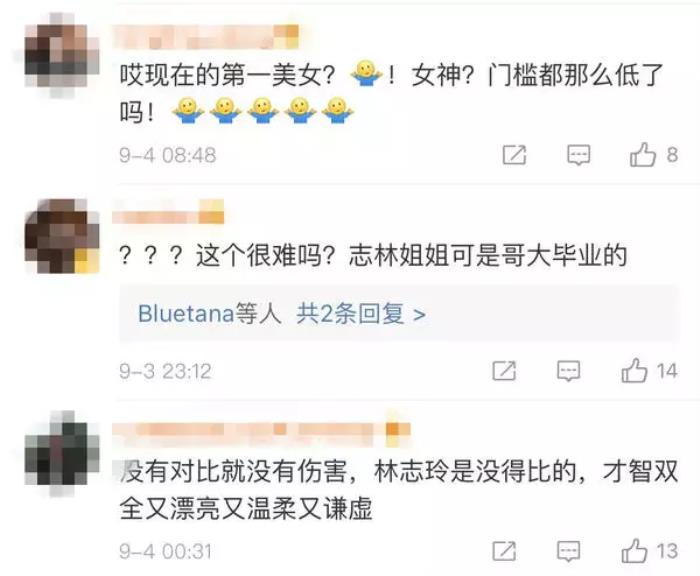This screenshot has height=576, width=700.
Task: Select the comment mentioning 林志玲
Action: tap(399, 490)
